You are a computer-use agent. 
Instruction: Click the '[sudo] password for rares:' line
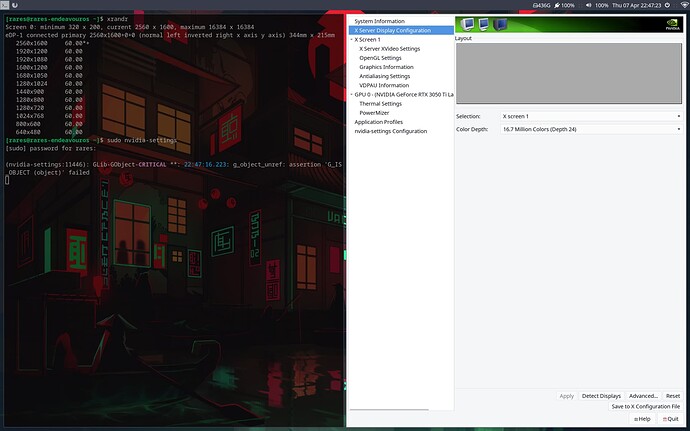tap(51, 148)
